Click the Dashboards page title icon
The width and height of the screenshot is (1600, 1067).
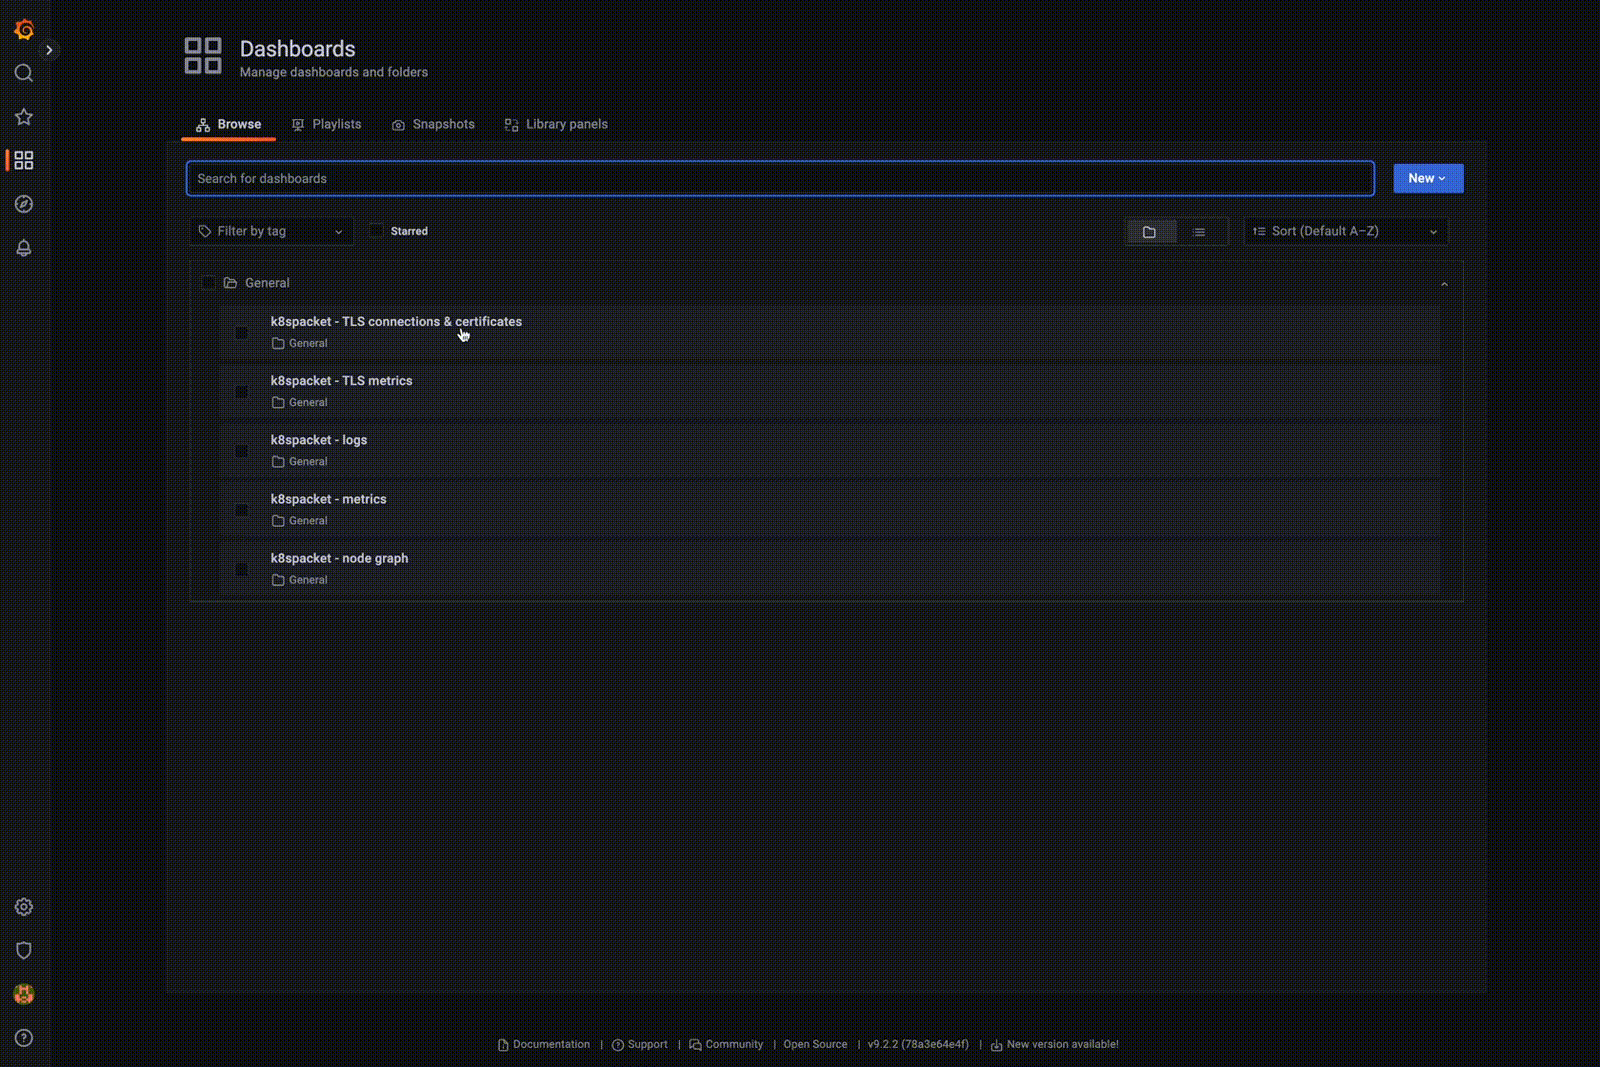pyautogui.click(x=203, y=56)
